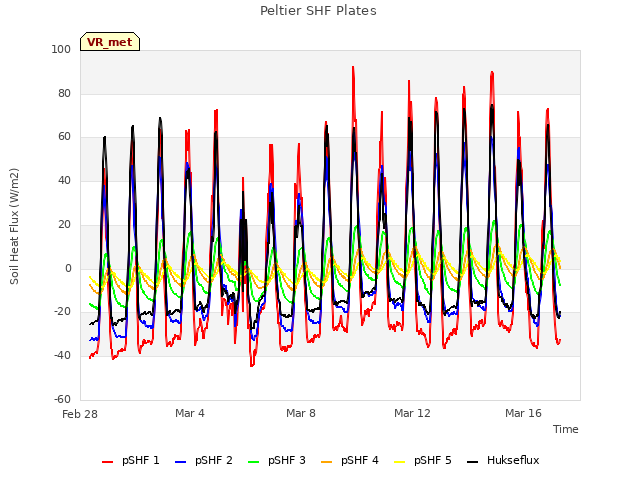Toggle the Hukseflux legend entry
Screen dimensions: 640x480
[x=503, y=460]
